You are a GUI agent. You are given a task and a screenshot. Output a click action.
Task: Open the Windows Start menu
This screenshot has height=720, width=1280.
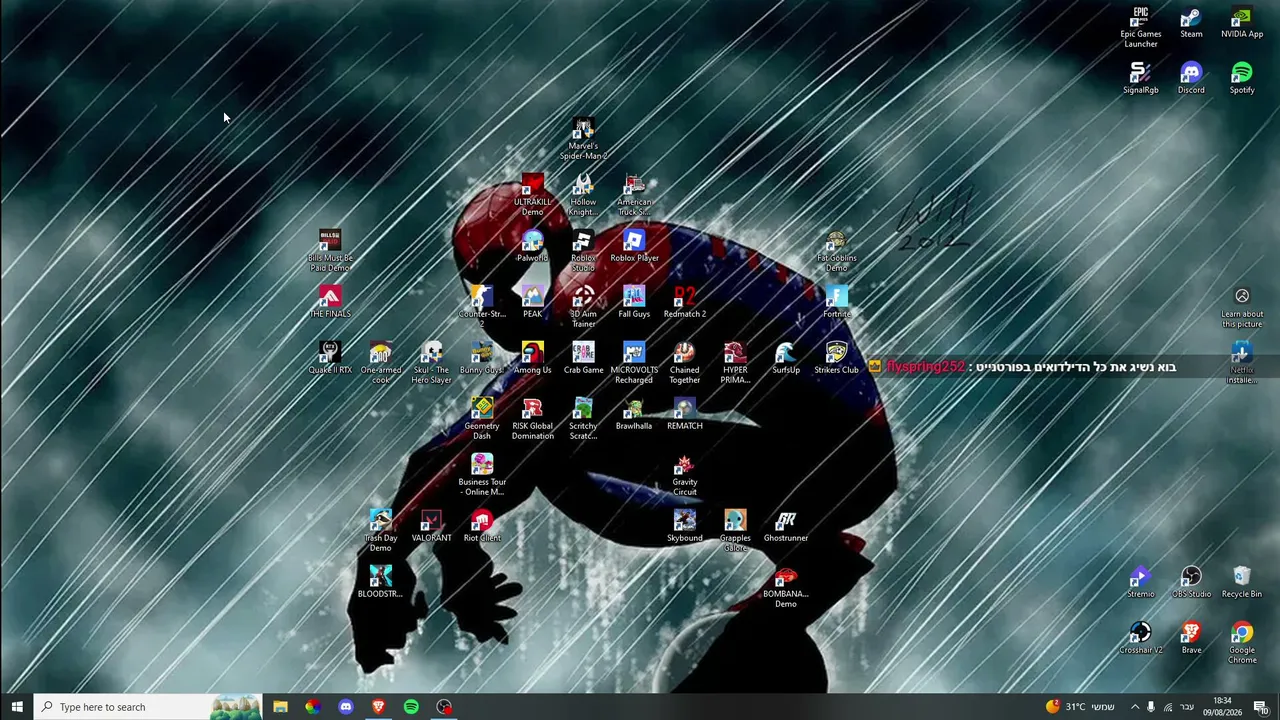[x=17, y=707]
